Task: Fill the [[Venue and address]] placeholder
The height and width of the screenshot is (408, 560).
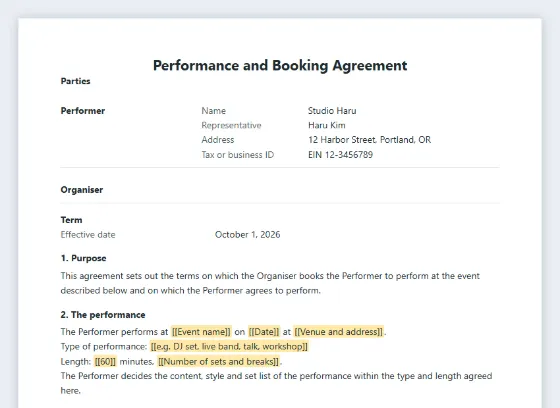Action: pos(339,332)
